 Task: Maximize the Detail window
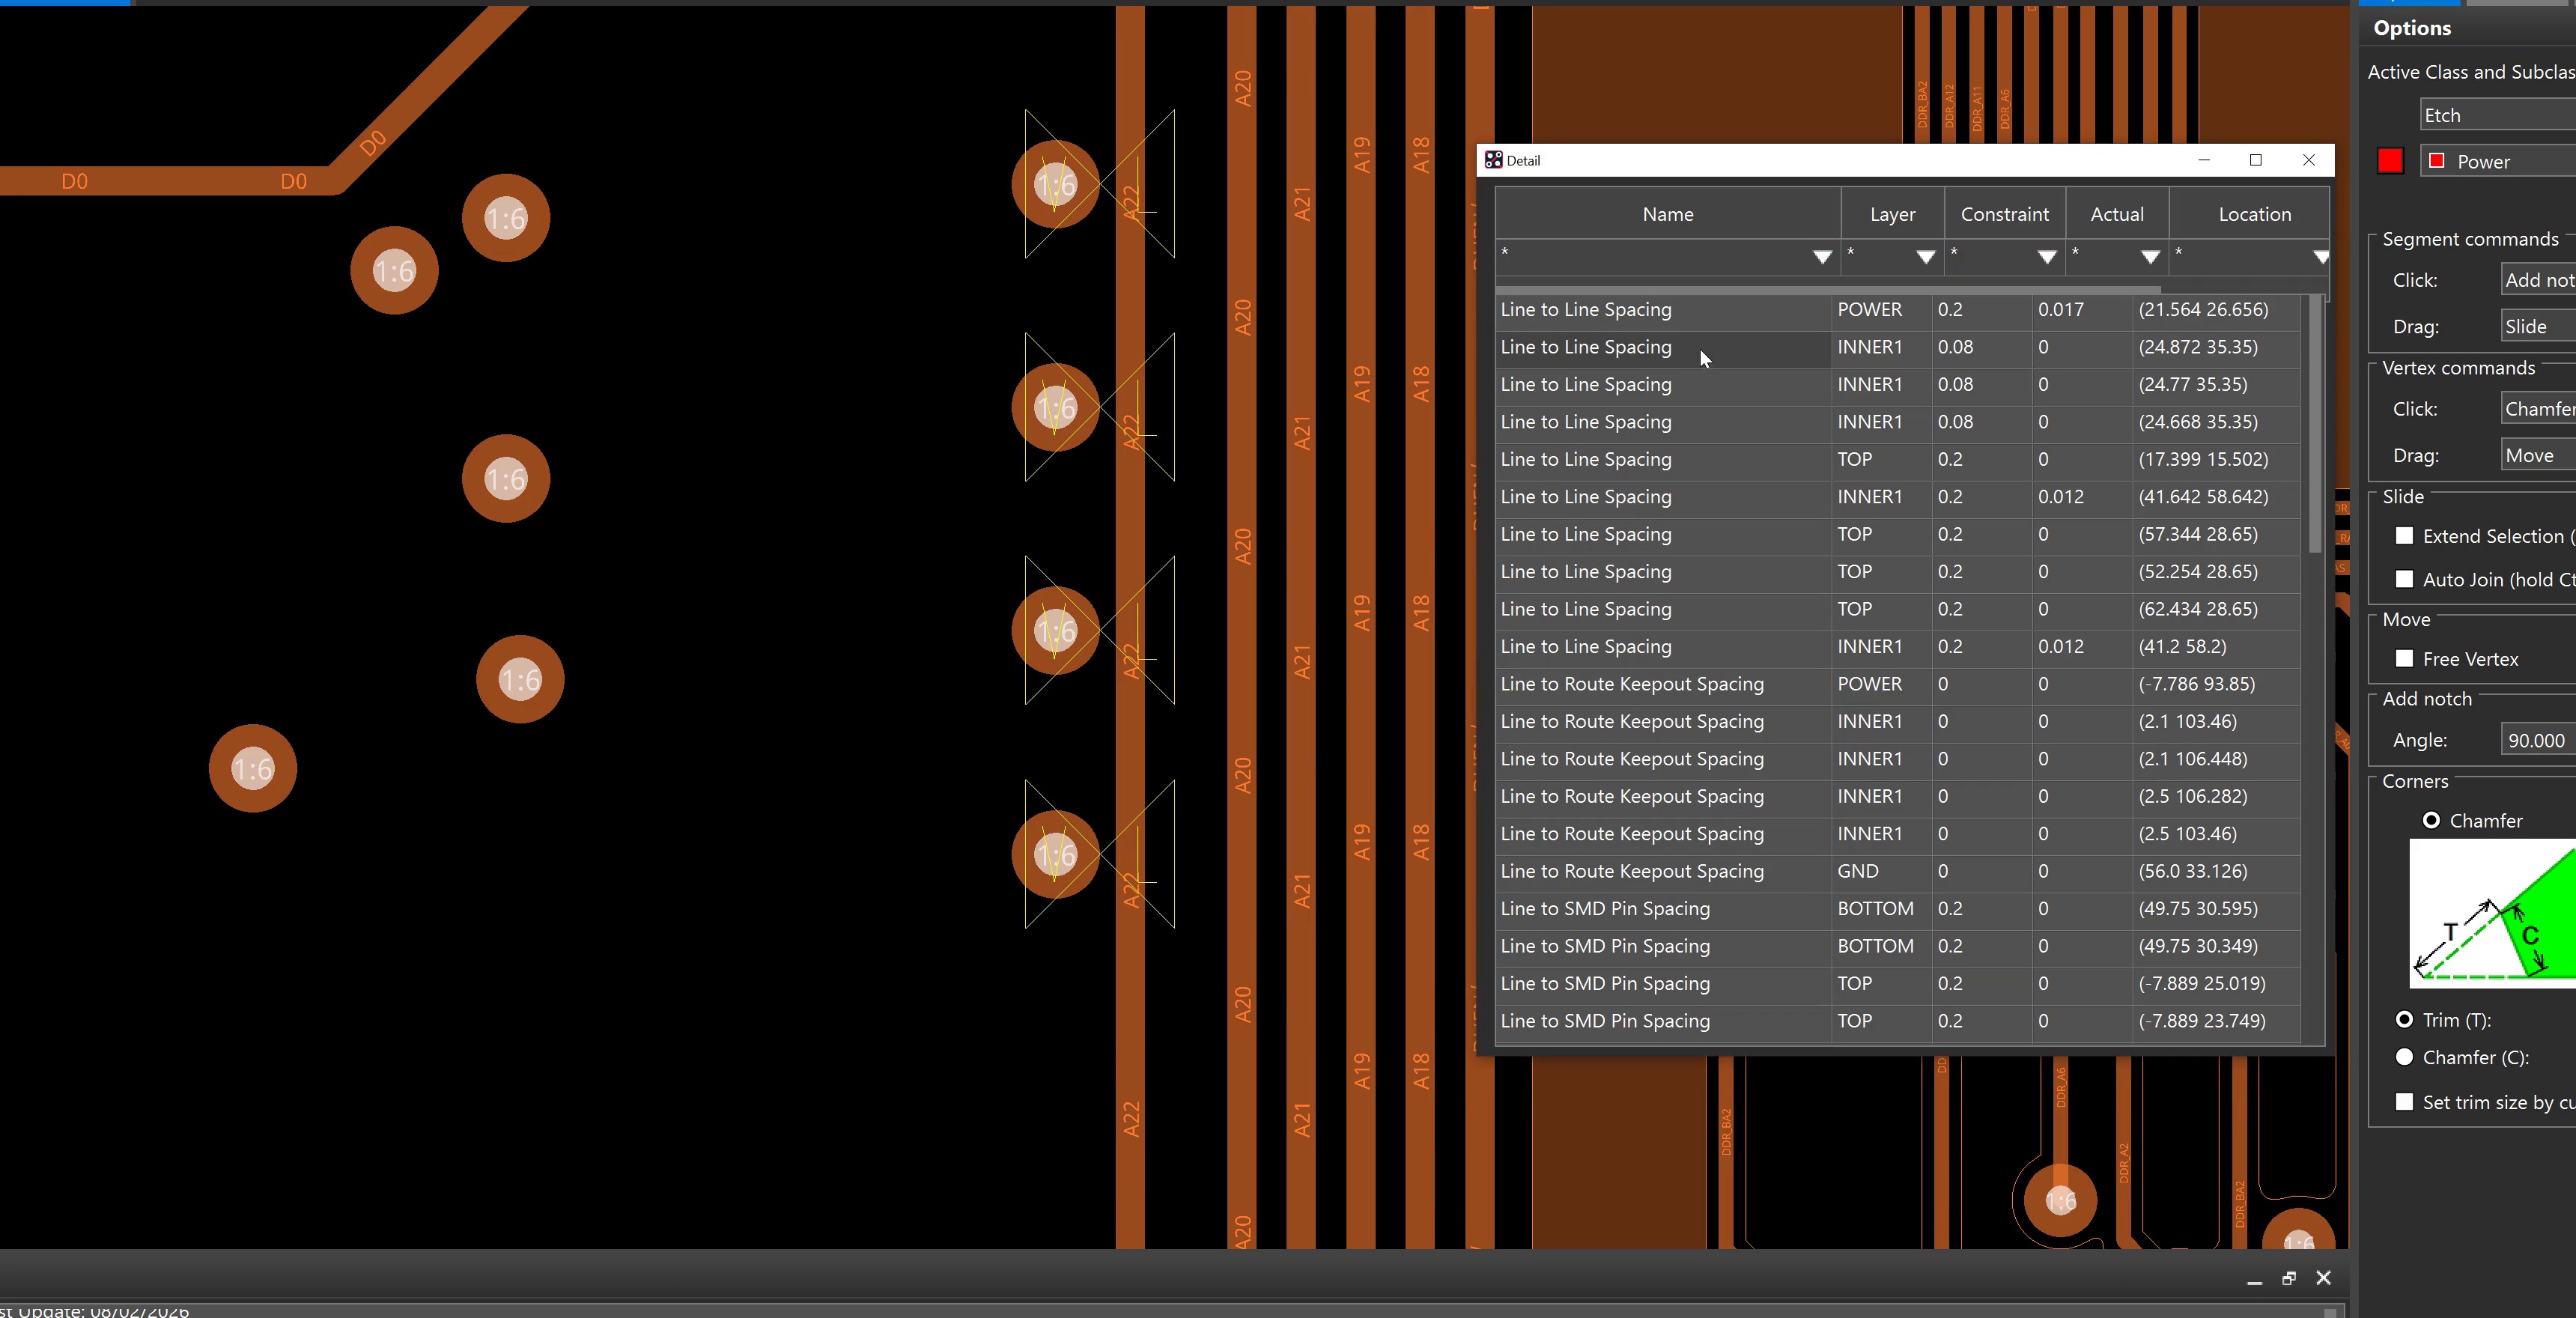pos(2255,160)
